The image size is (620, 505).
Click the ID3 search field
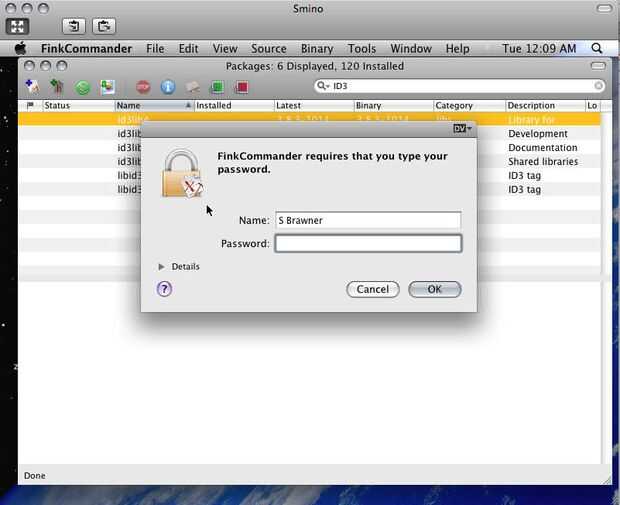coord(459,86)
